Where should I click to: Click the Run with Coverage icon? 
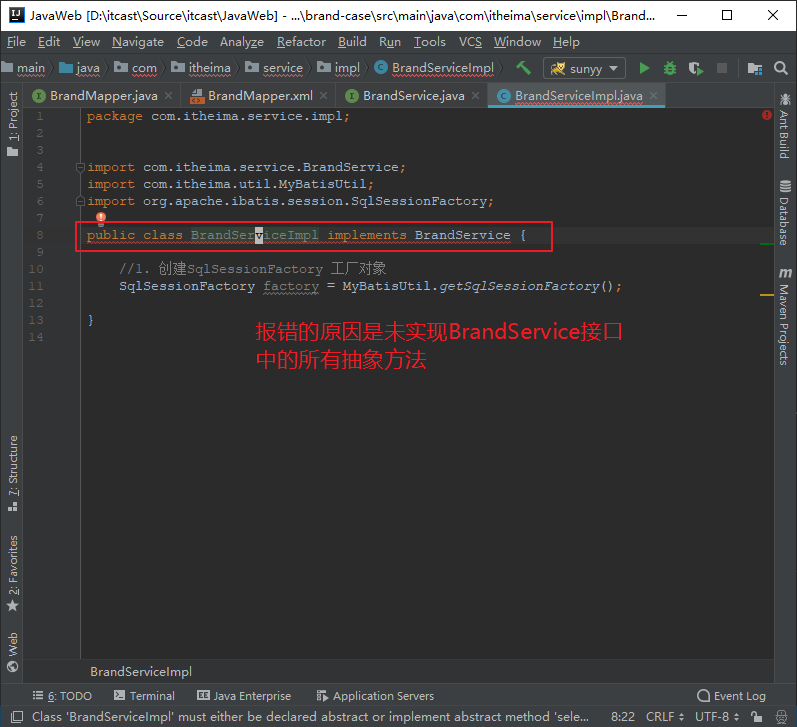tap(695, 68)
